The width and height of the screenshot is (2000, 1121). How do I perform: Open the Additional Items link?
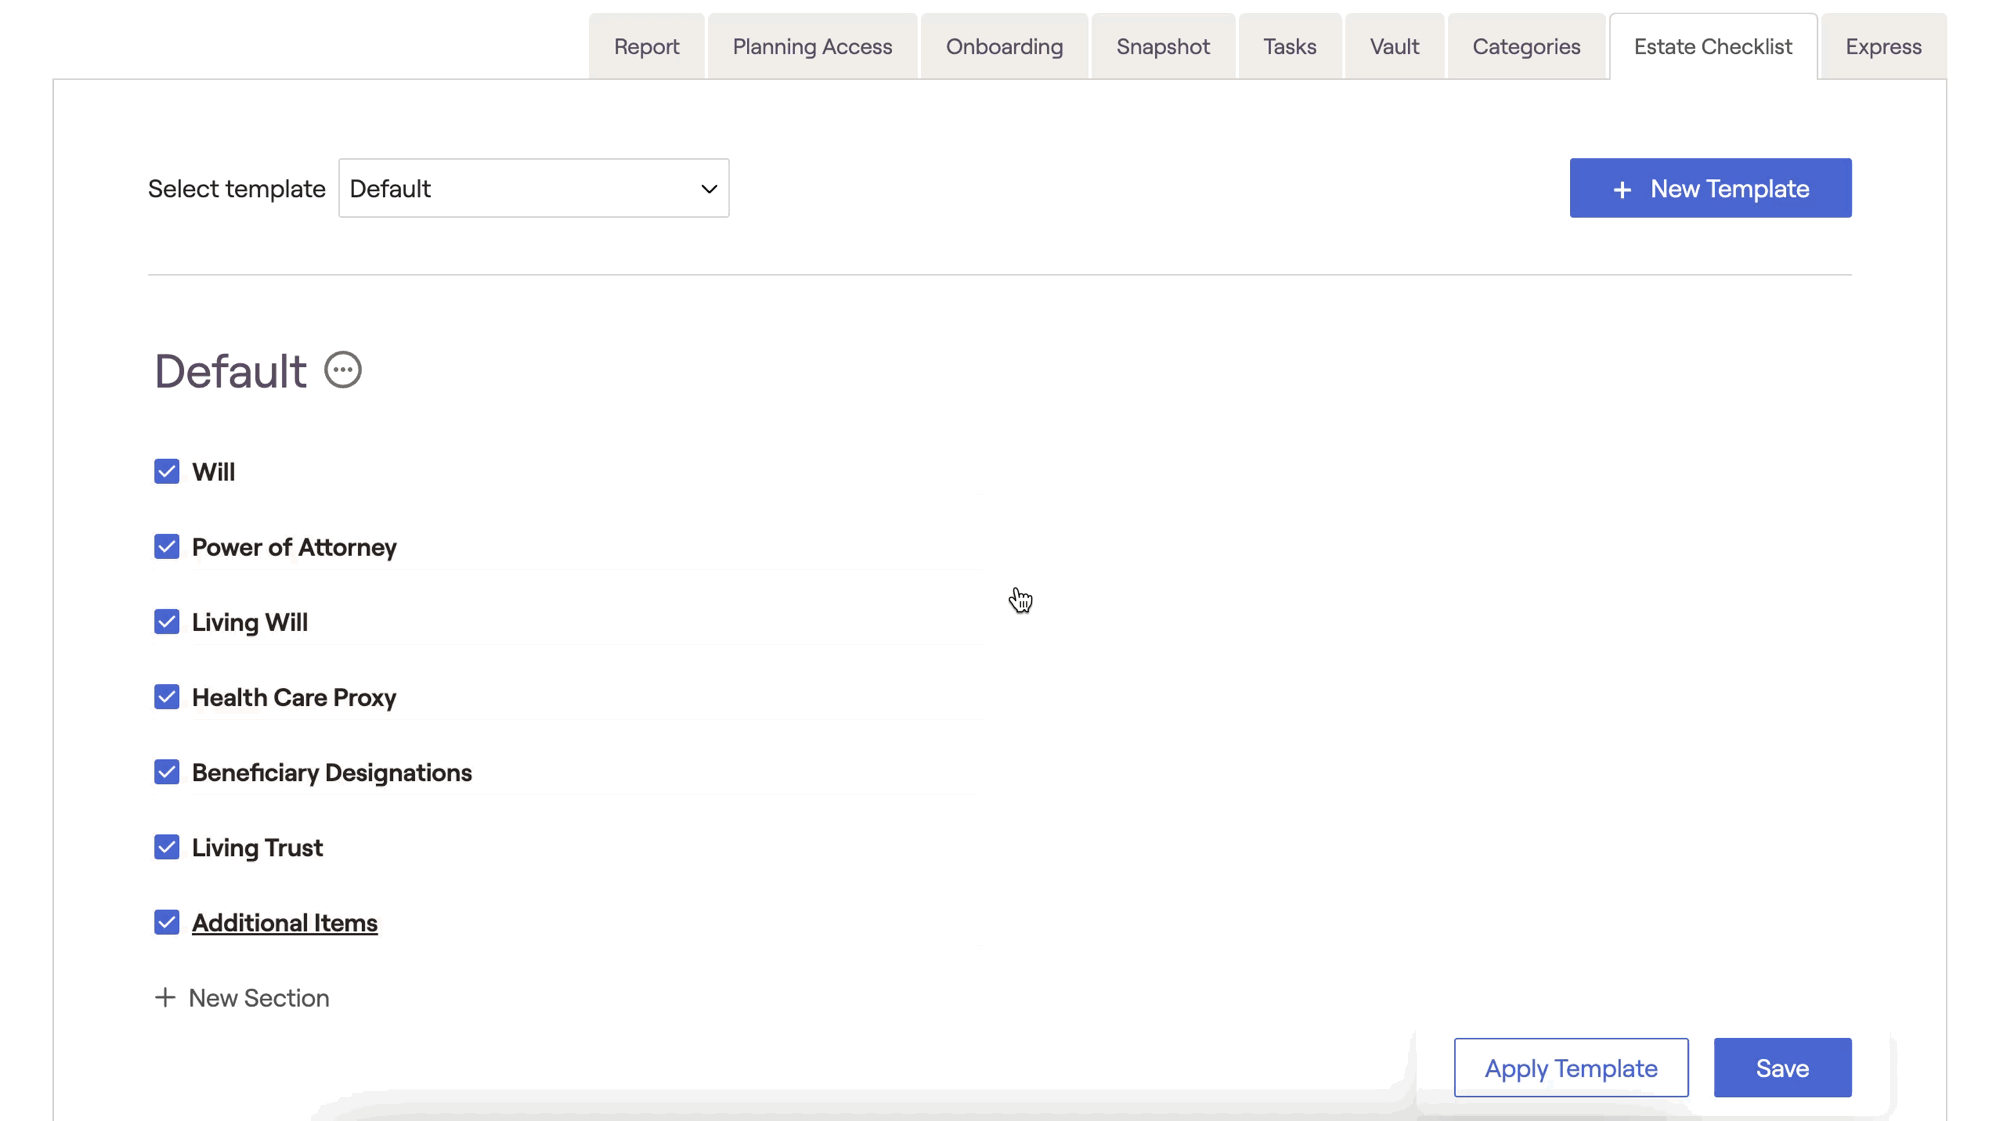pyautogui.click(x=285, y=923)
